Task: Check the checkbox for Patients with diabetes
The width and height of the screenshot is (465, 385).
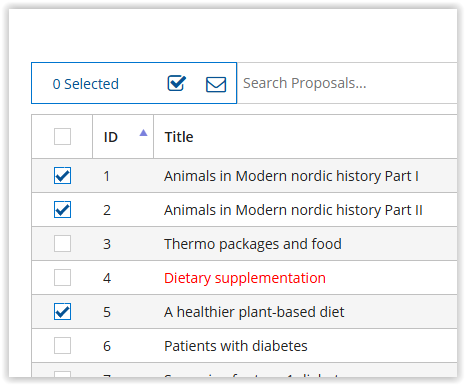Action: click(x=62, y=346)
